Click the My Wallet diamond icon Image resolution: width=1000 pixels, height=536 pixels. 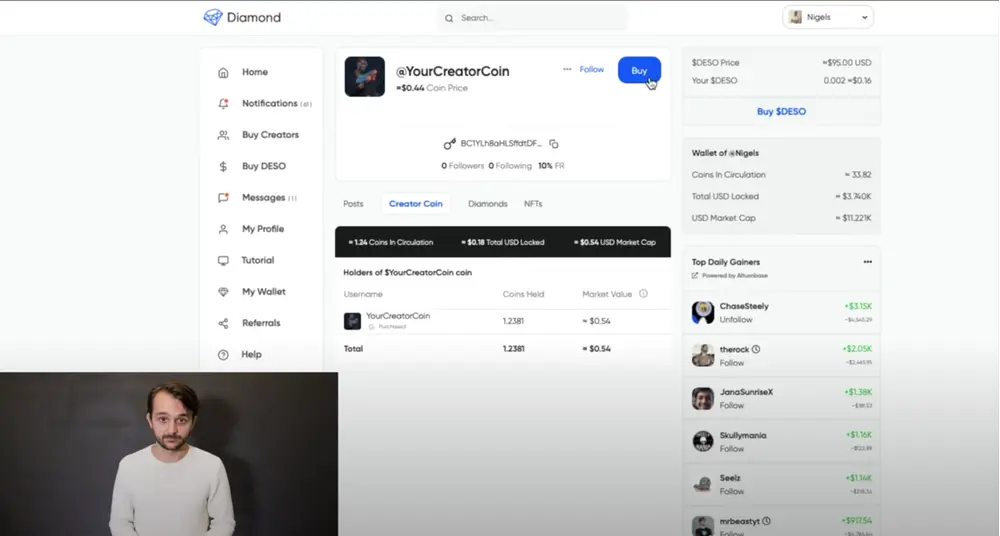click(x=223, y=292)
